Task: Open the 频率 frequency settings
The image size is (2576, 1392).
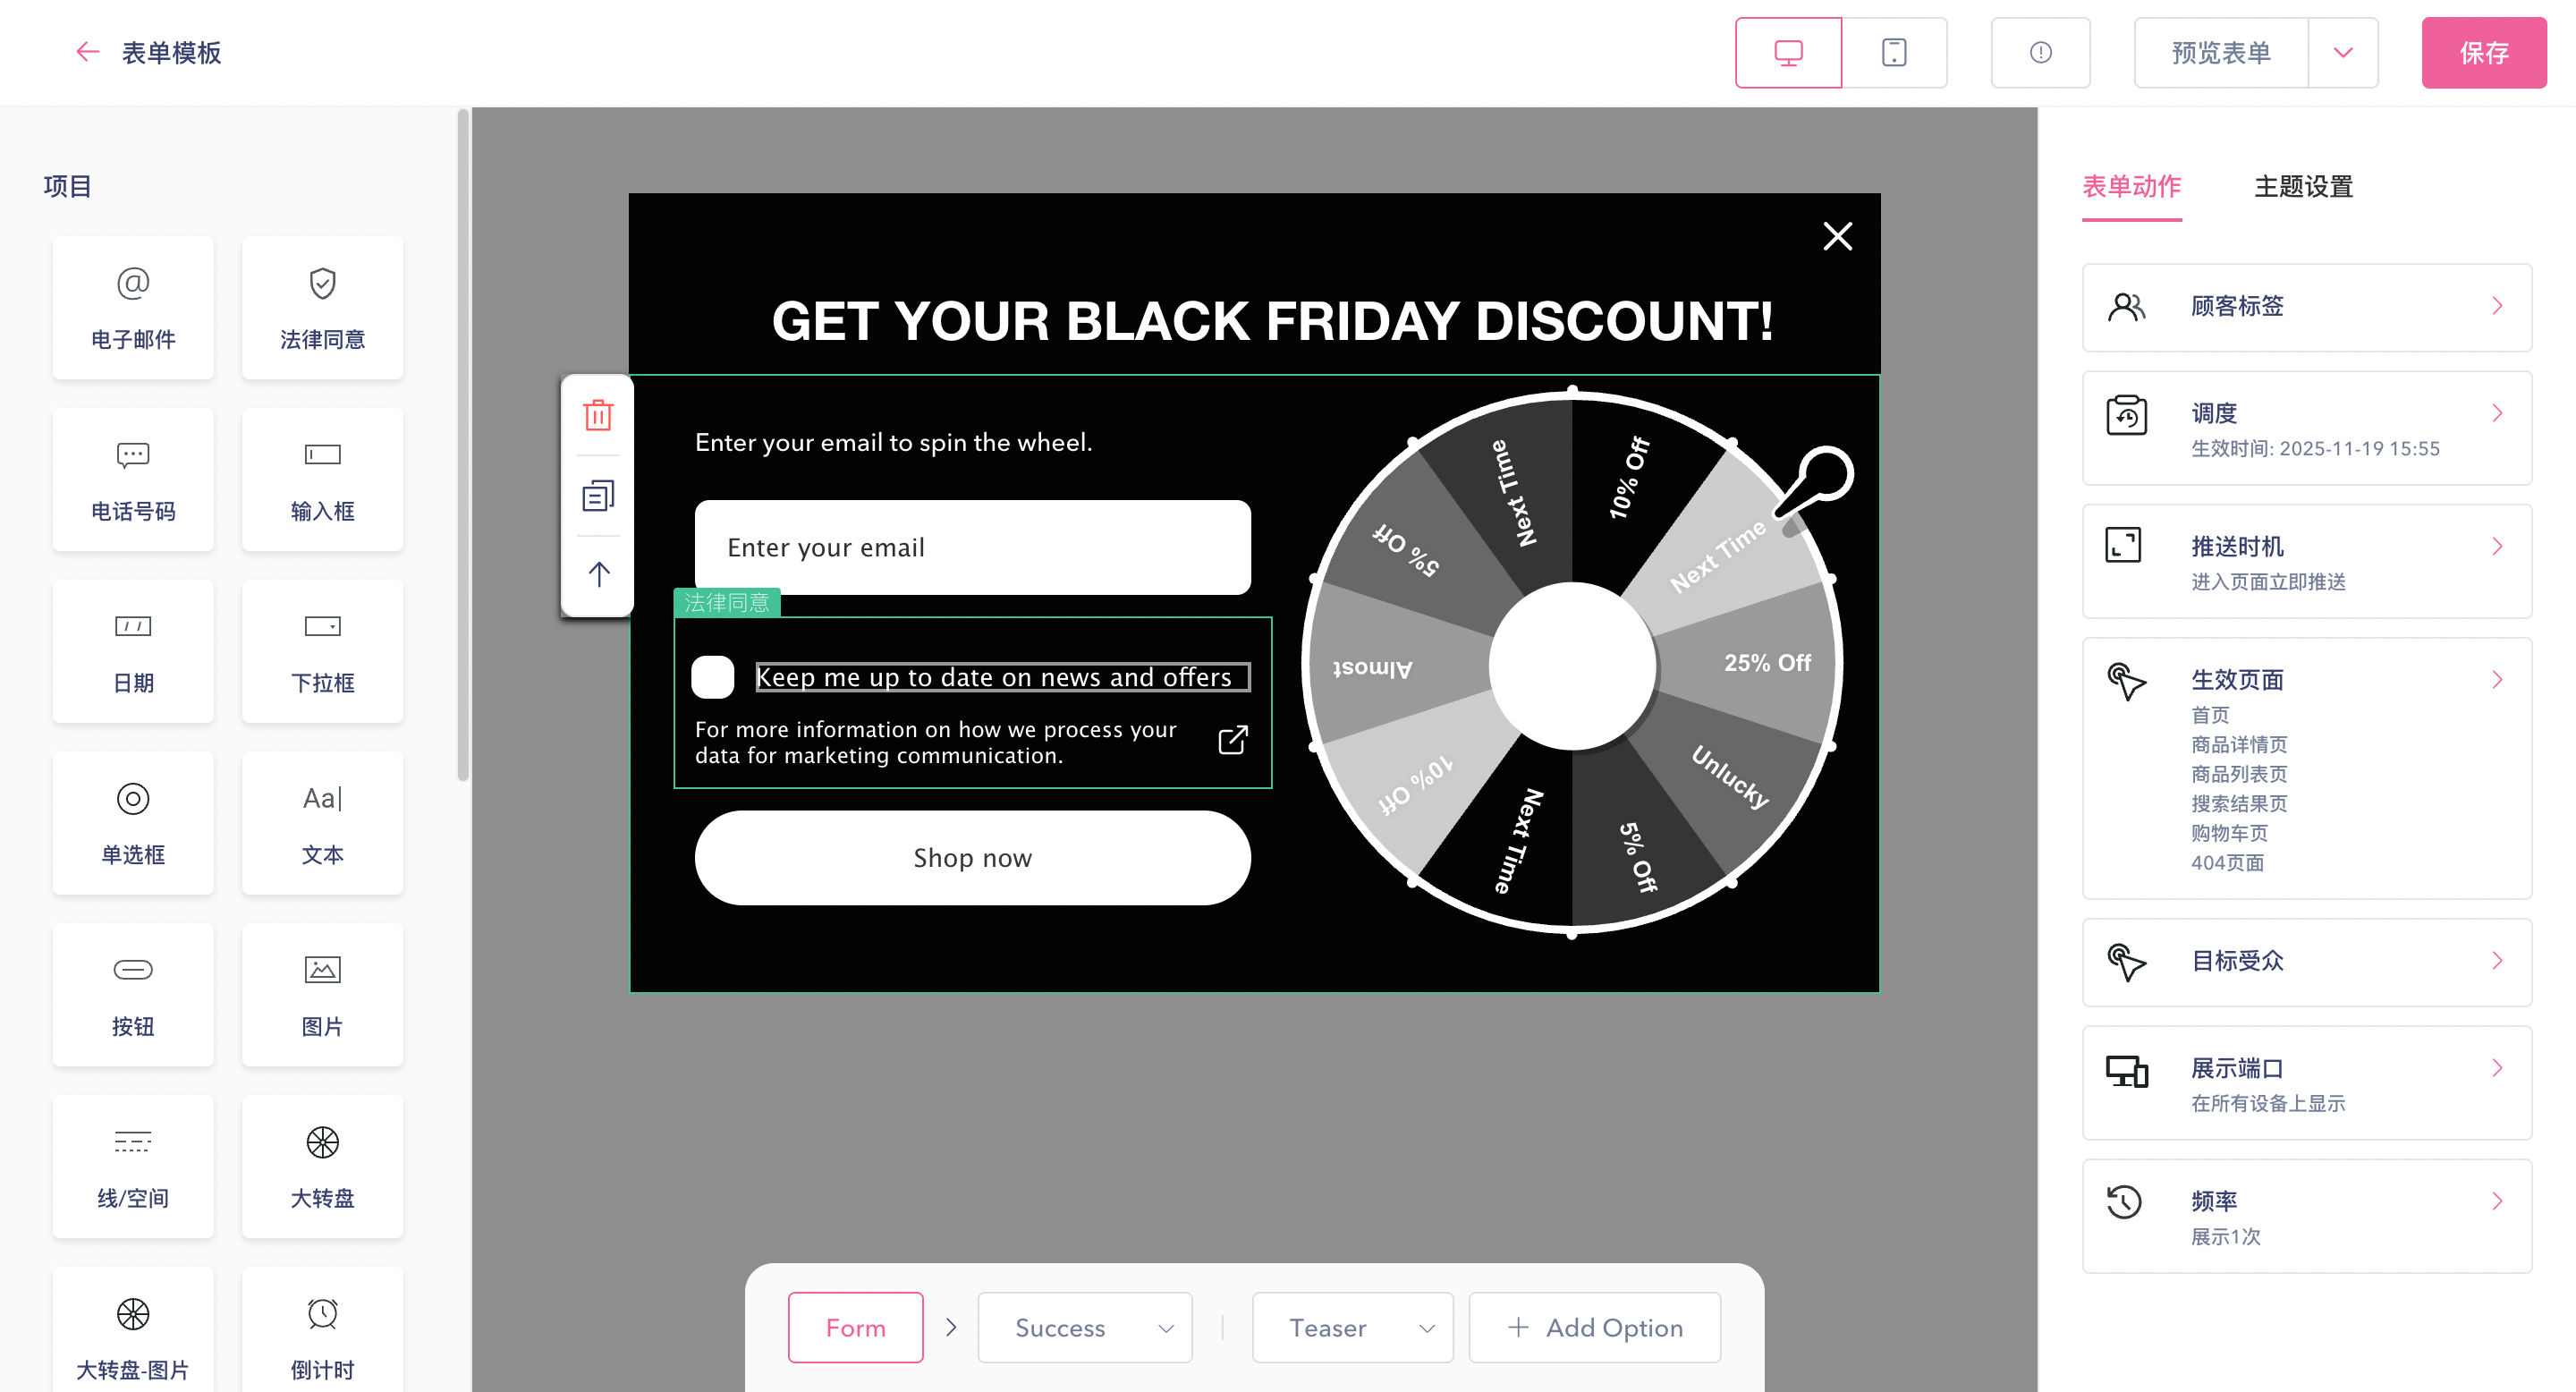Action: [x=2306, y=1216]
